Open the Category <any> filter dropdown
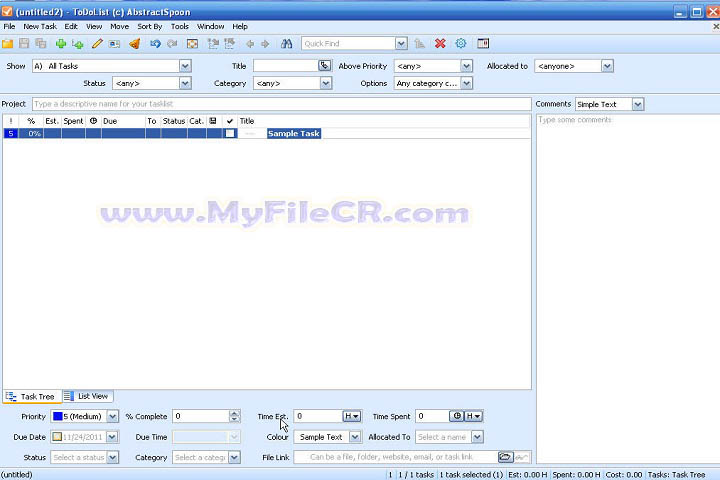This screenshot has height=480, width=720. click(326, 84)
